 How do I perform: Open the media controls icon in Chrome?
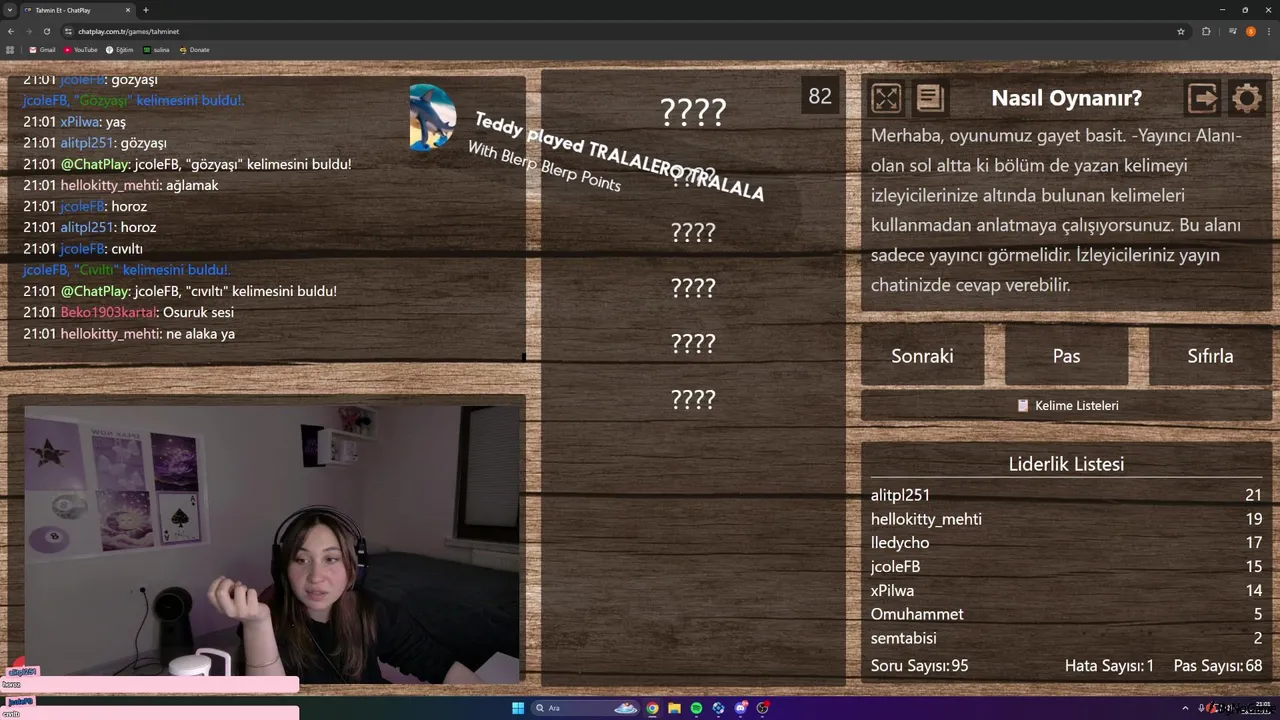pos(1233,31)
